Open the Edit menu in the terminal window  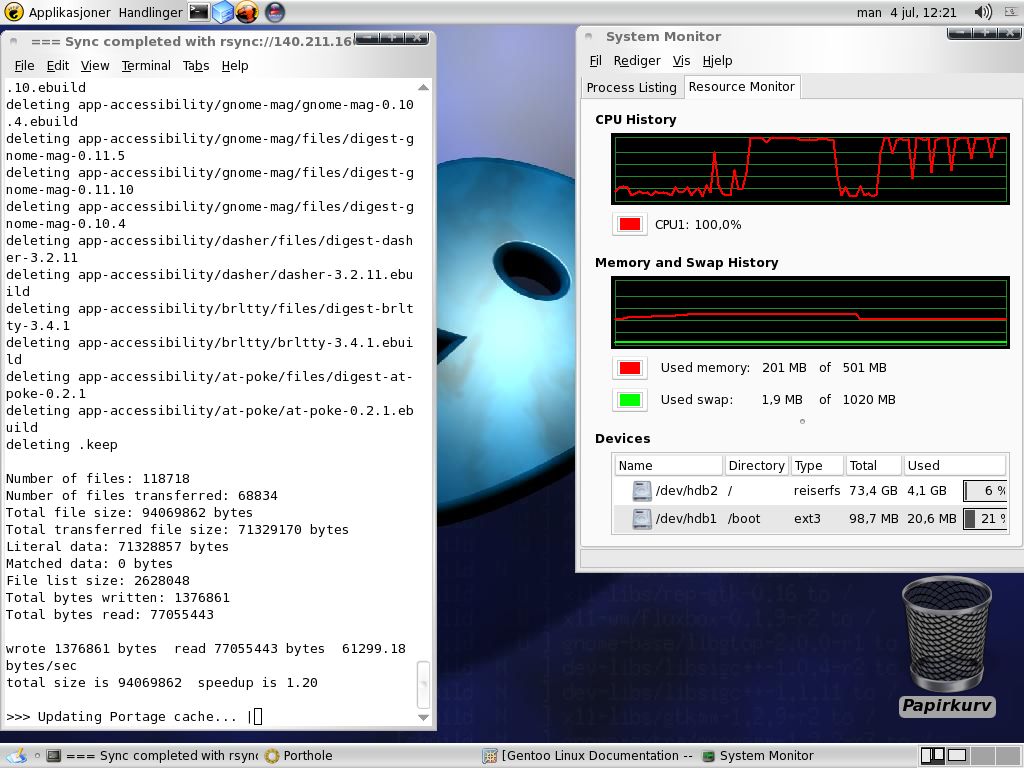click(x=57, y=65)
